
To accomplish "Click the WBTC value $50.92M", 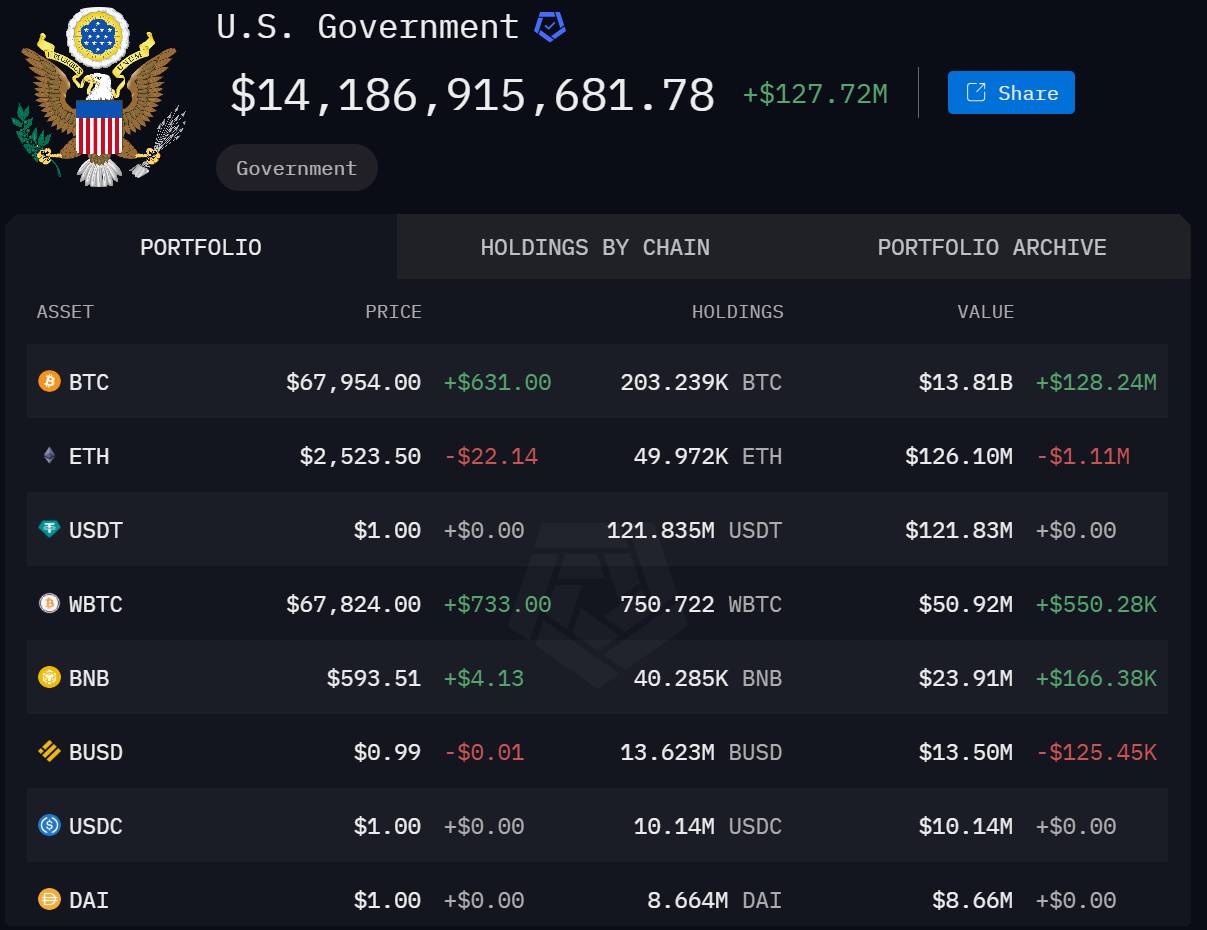I will [x=966, y=604].
